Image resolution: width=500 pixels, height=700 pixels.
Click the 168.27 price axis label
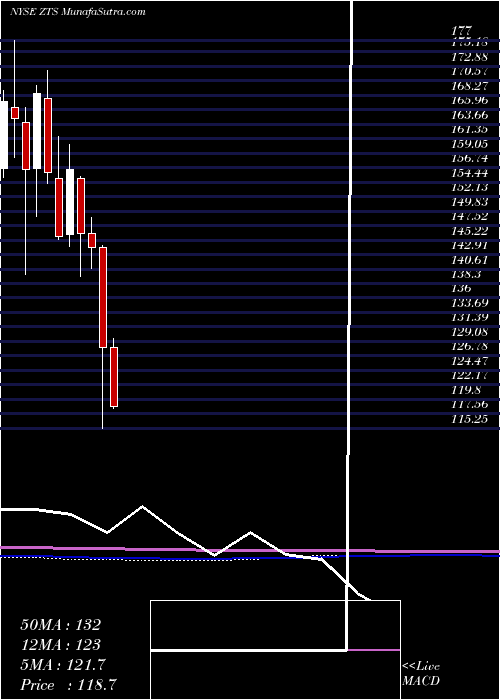point(471,86)
